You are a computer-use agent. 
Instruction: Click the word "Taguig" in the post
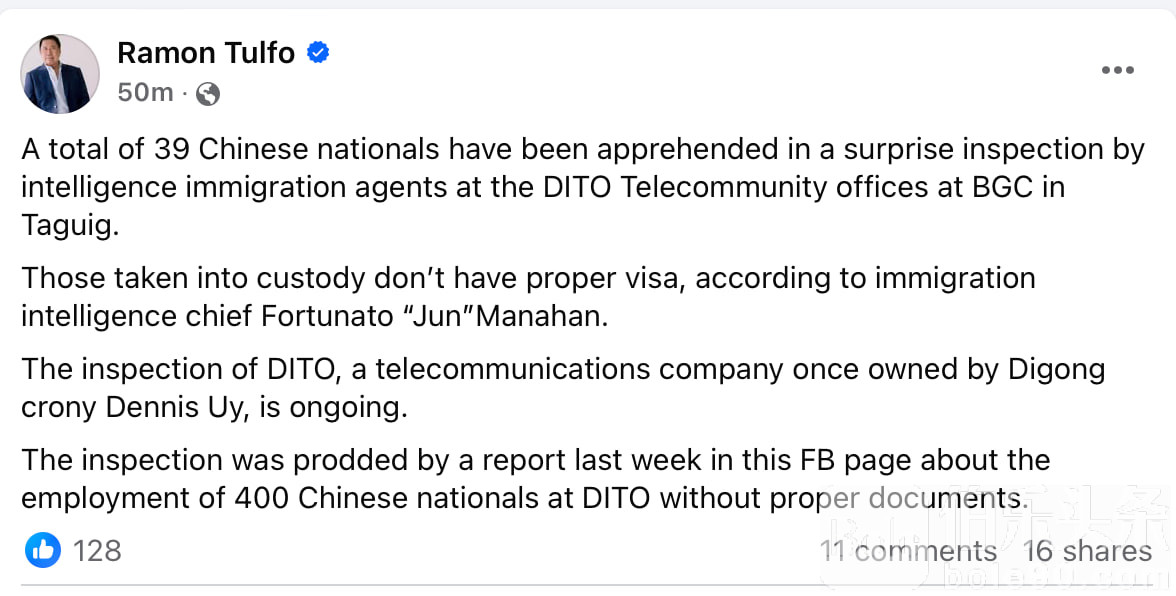pos(66,225)
